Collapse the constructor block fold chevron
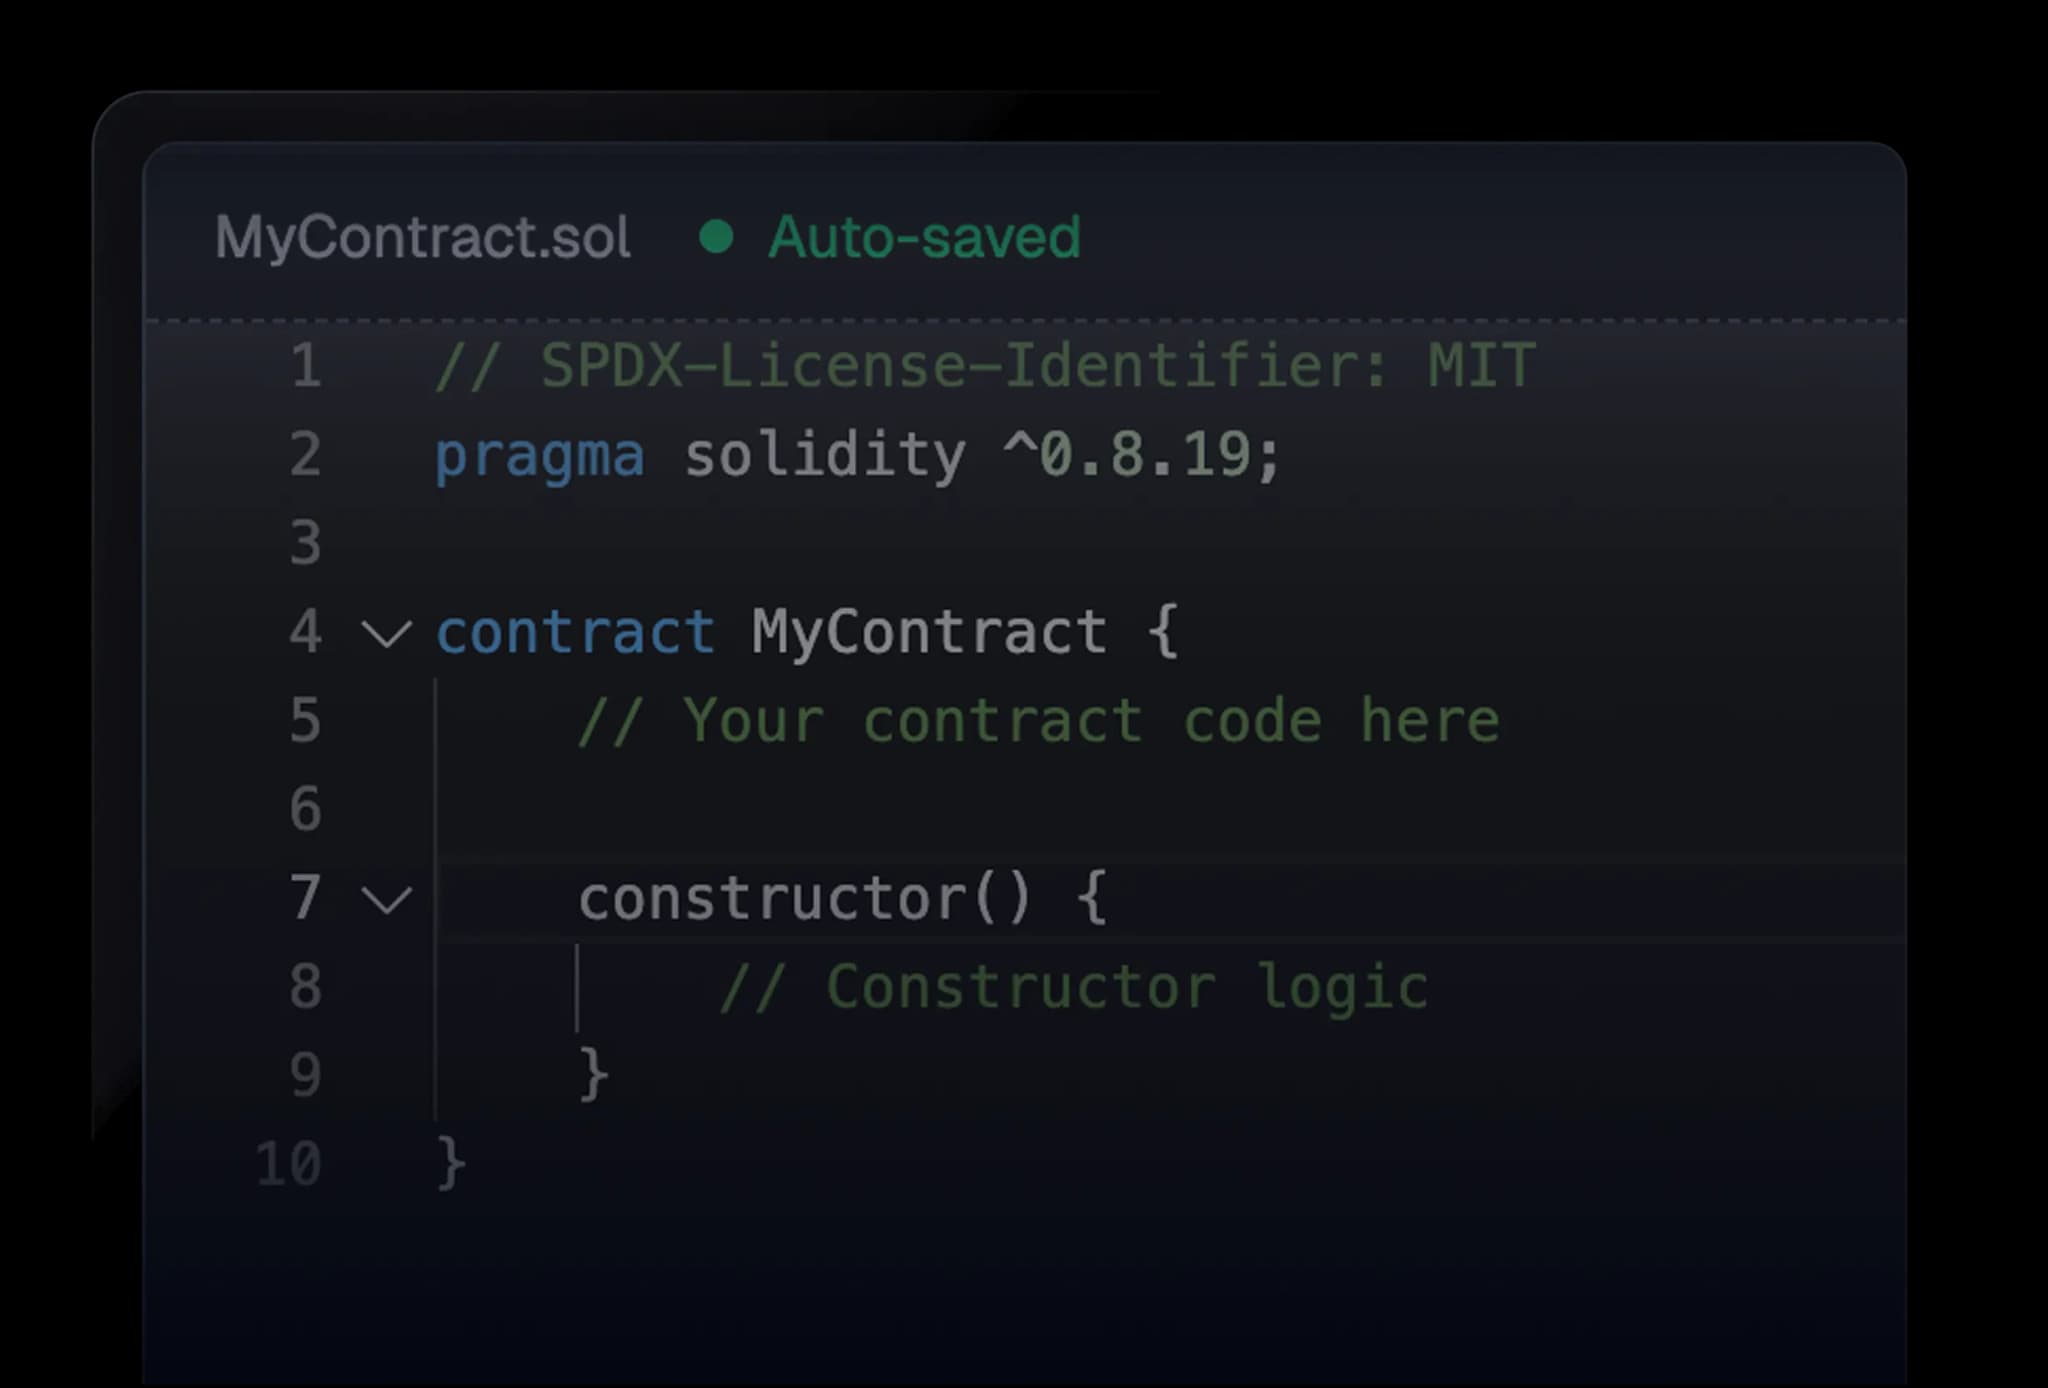The height and width of the screenshot is (1388, 2048). point(386,899)
